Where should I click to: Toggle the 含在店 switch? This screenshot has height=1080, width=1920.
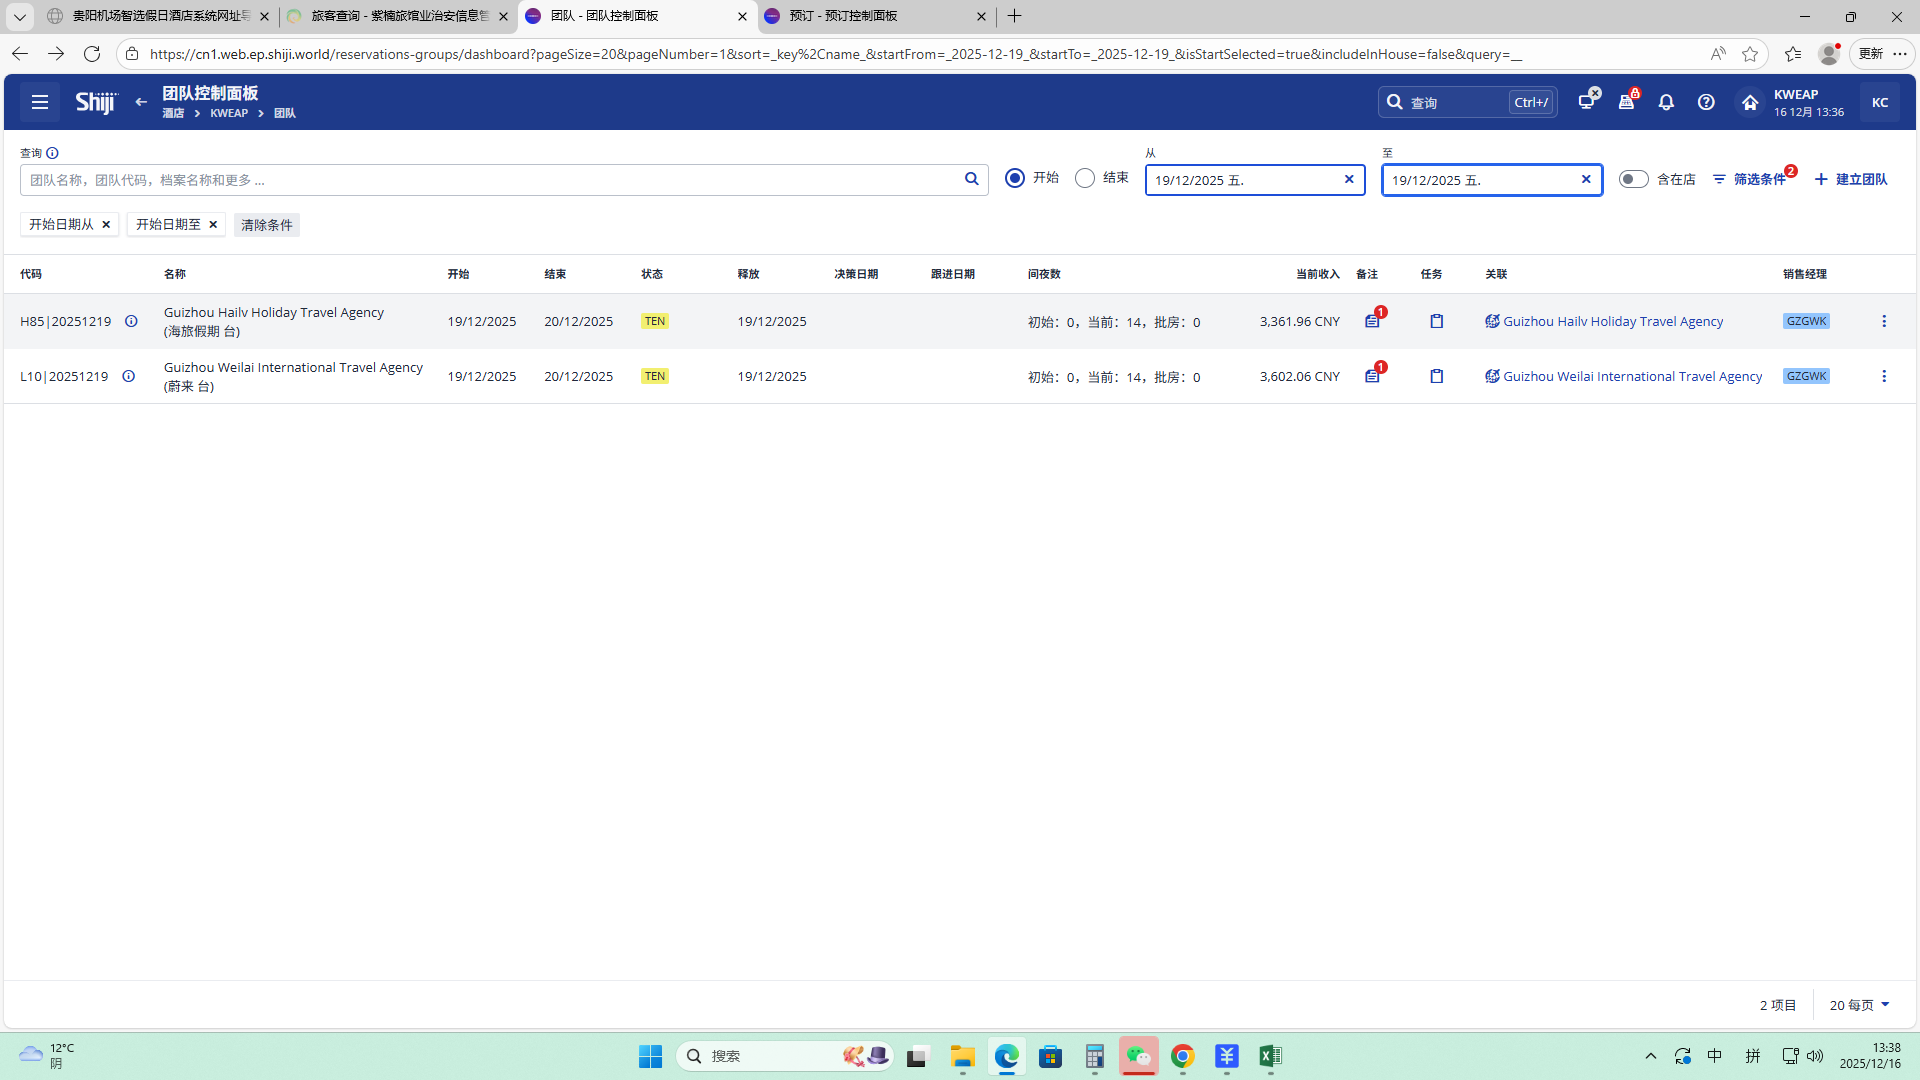pyautogui.click(x=1633, y=179)
